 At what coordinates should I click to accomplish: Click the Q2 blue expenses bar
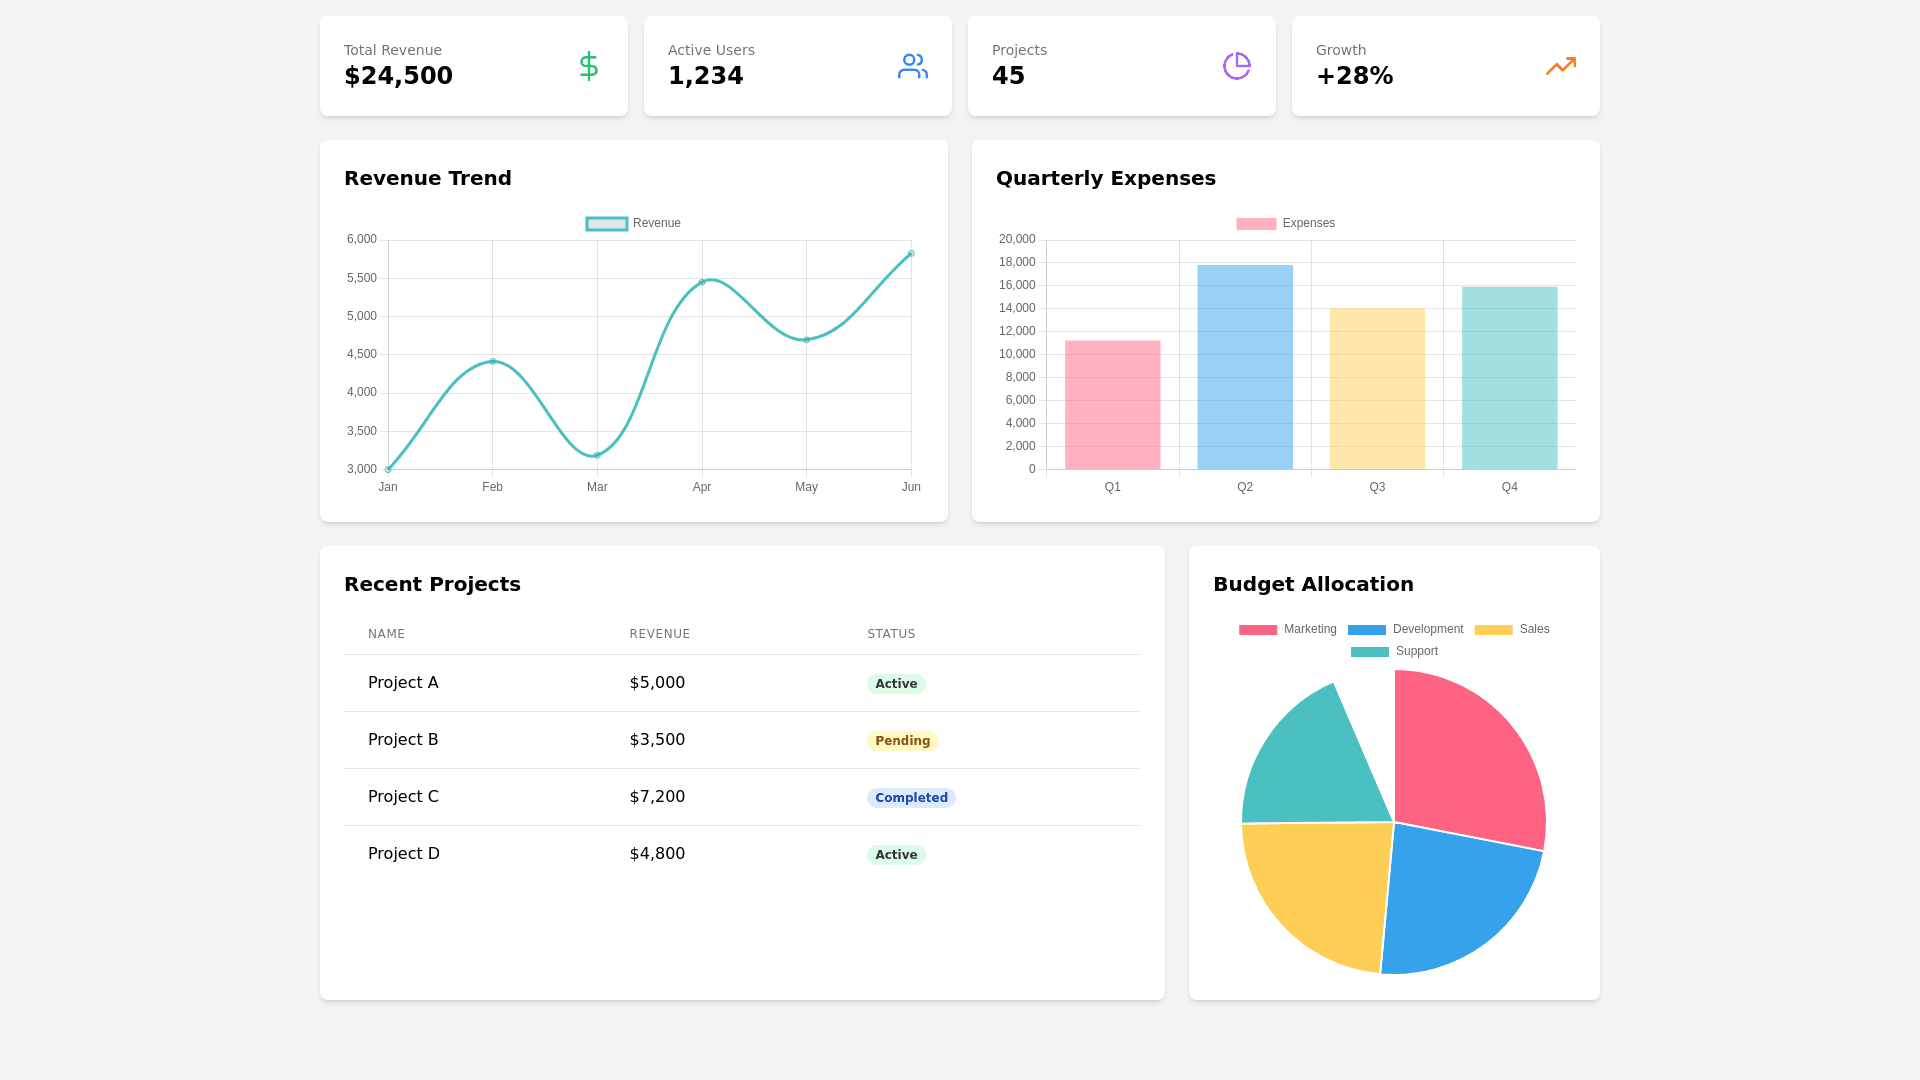tap(1244, 366)
